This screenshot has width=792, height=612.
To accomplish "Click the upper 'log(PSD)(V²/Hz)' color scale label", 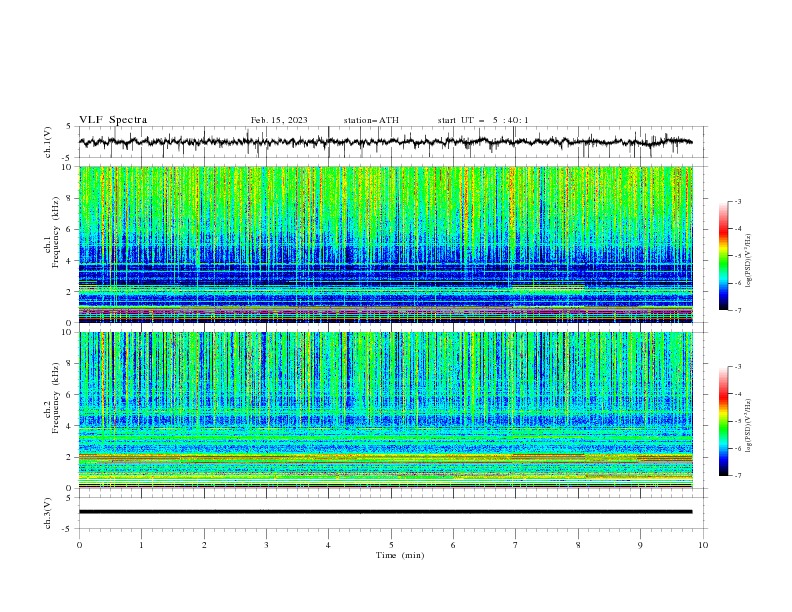I will [x=749, y=261].
